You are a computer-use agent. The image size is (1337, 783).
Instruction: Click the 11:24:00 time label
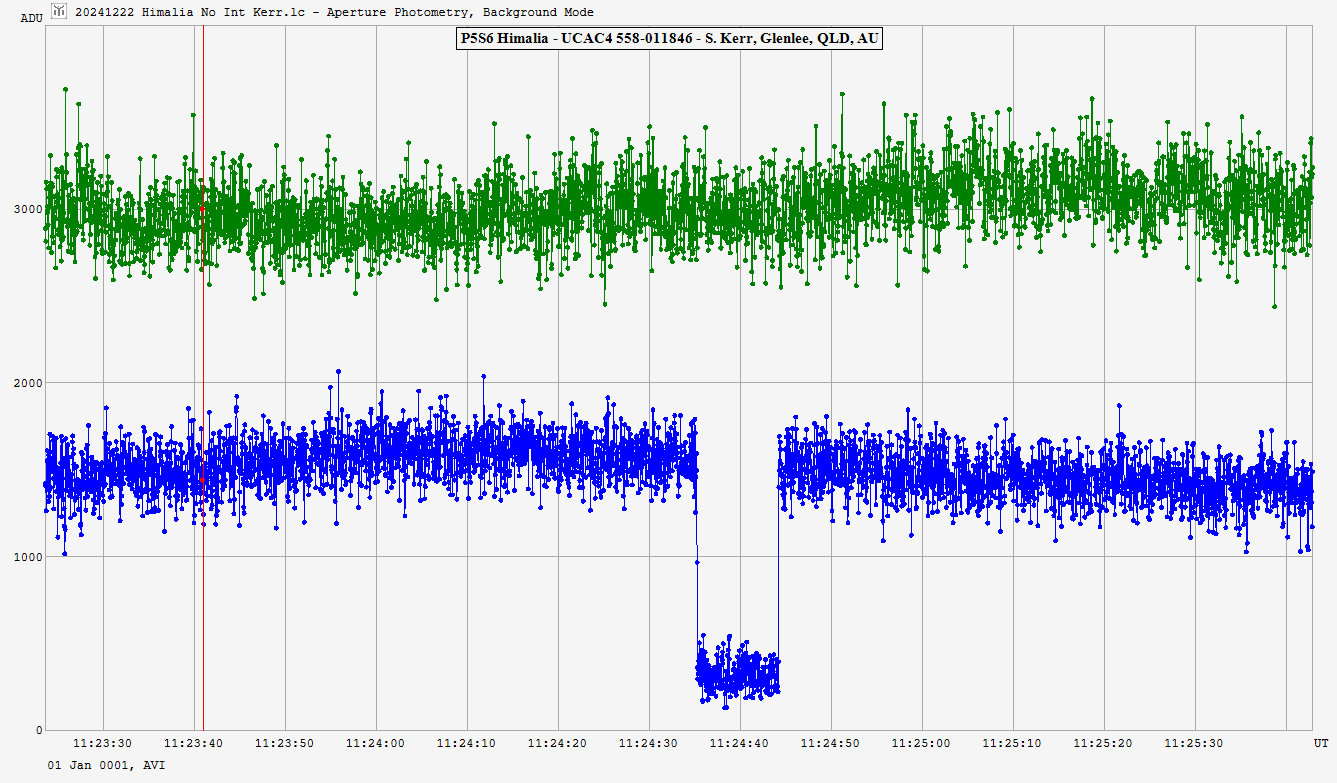377,743
